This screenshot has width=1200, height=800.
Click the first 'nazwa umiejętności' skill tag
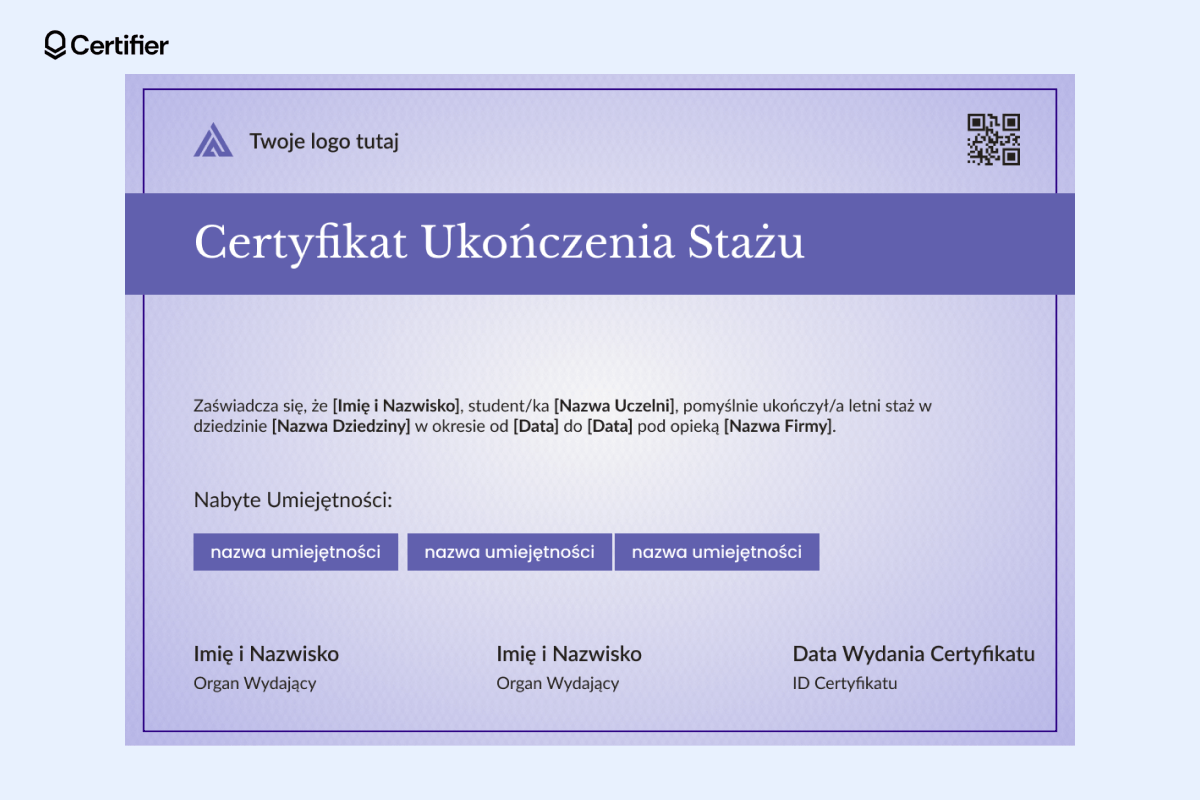[296, 552]
